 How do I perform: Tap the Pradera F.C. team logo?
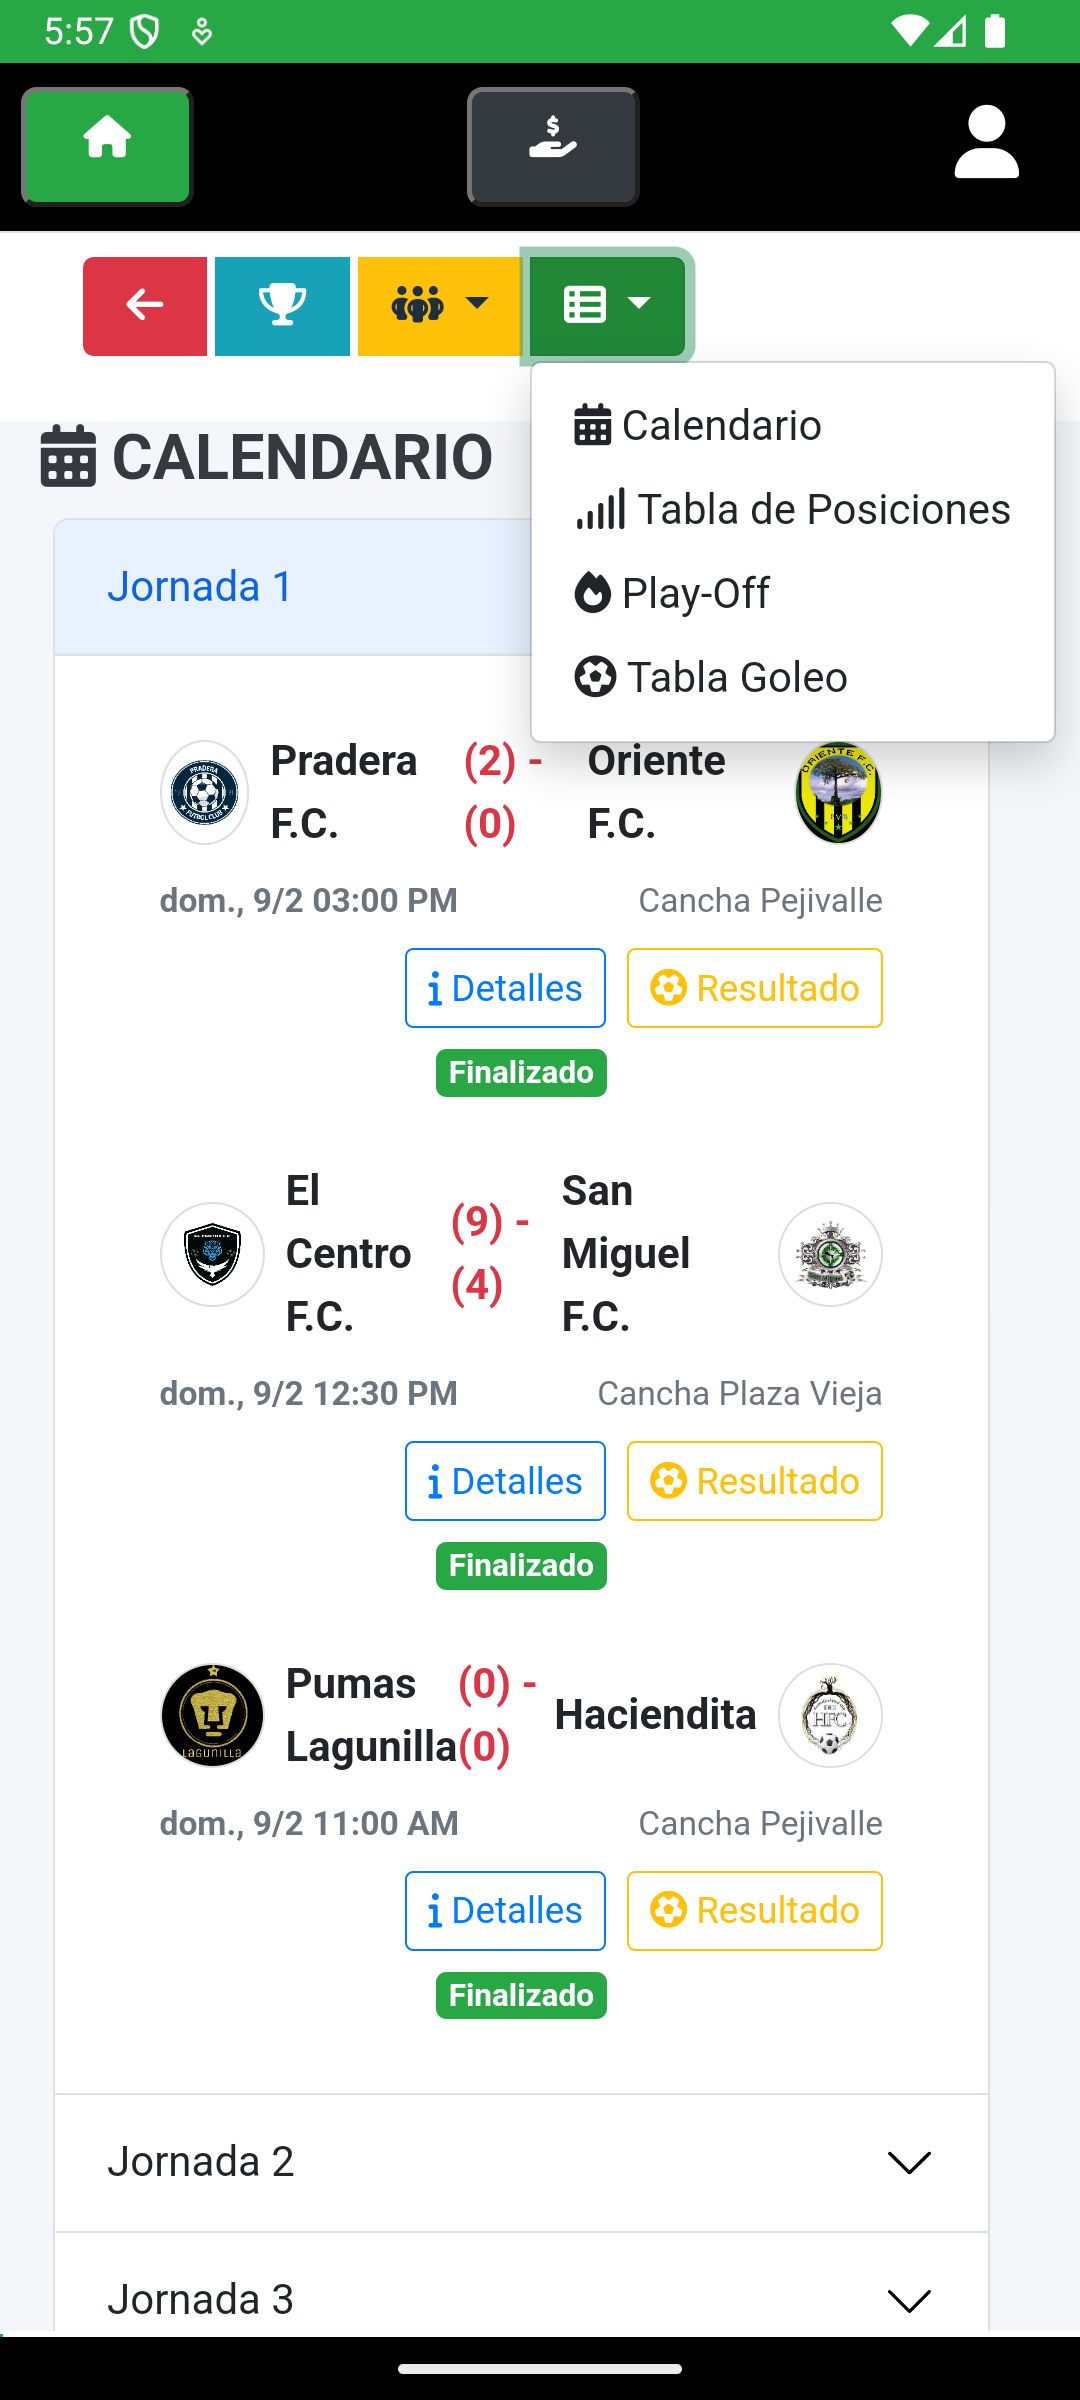pos(205,793)
